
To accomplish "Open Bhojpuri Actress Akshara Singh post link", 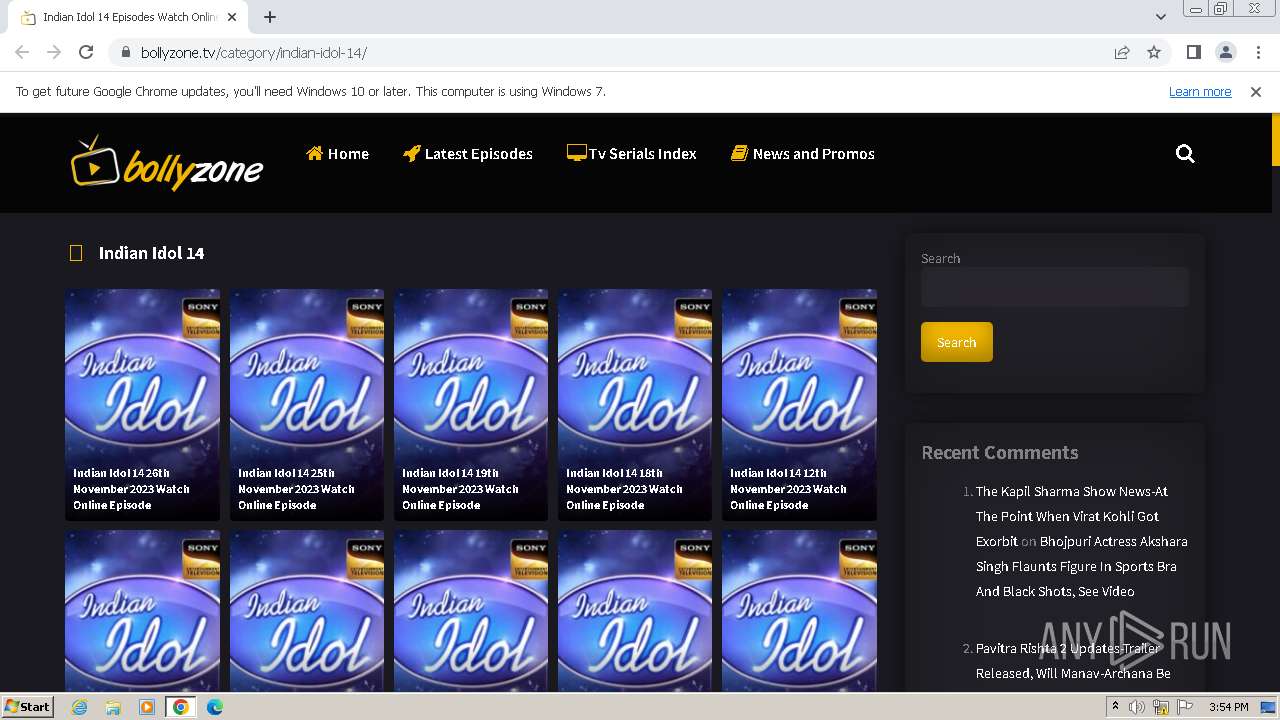I will [1082, 566].
